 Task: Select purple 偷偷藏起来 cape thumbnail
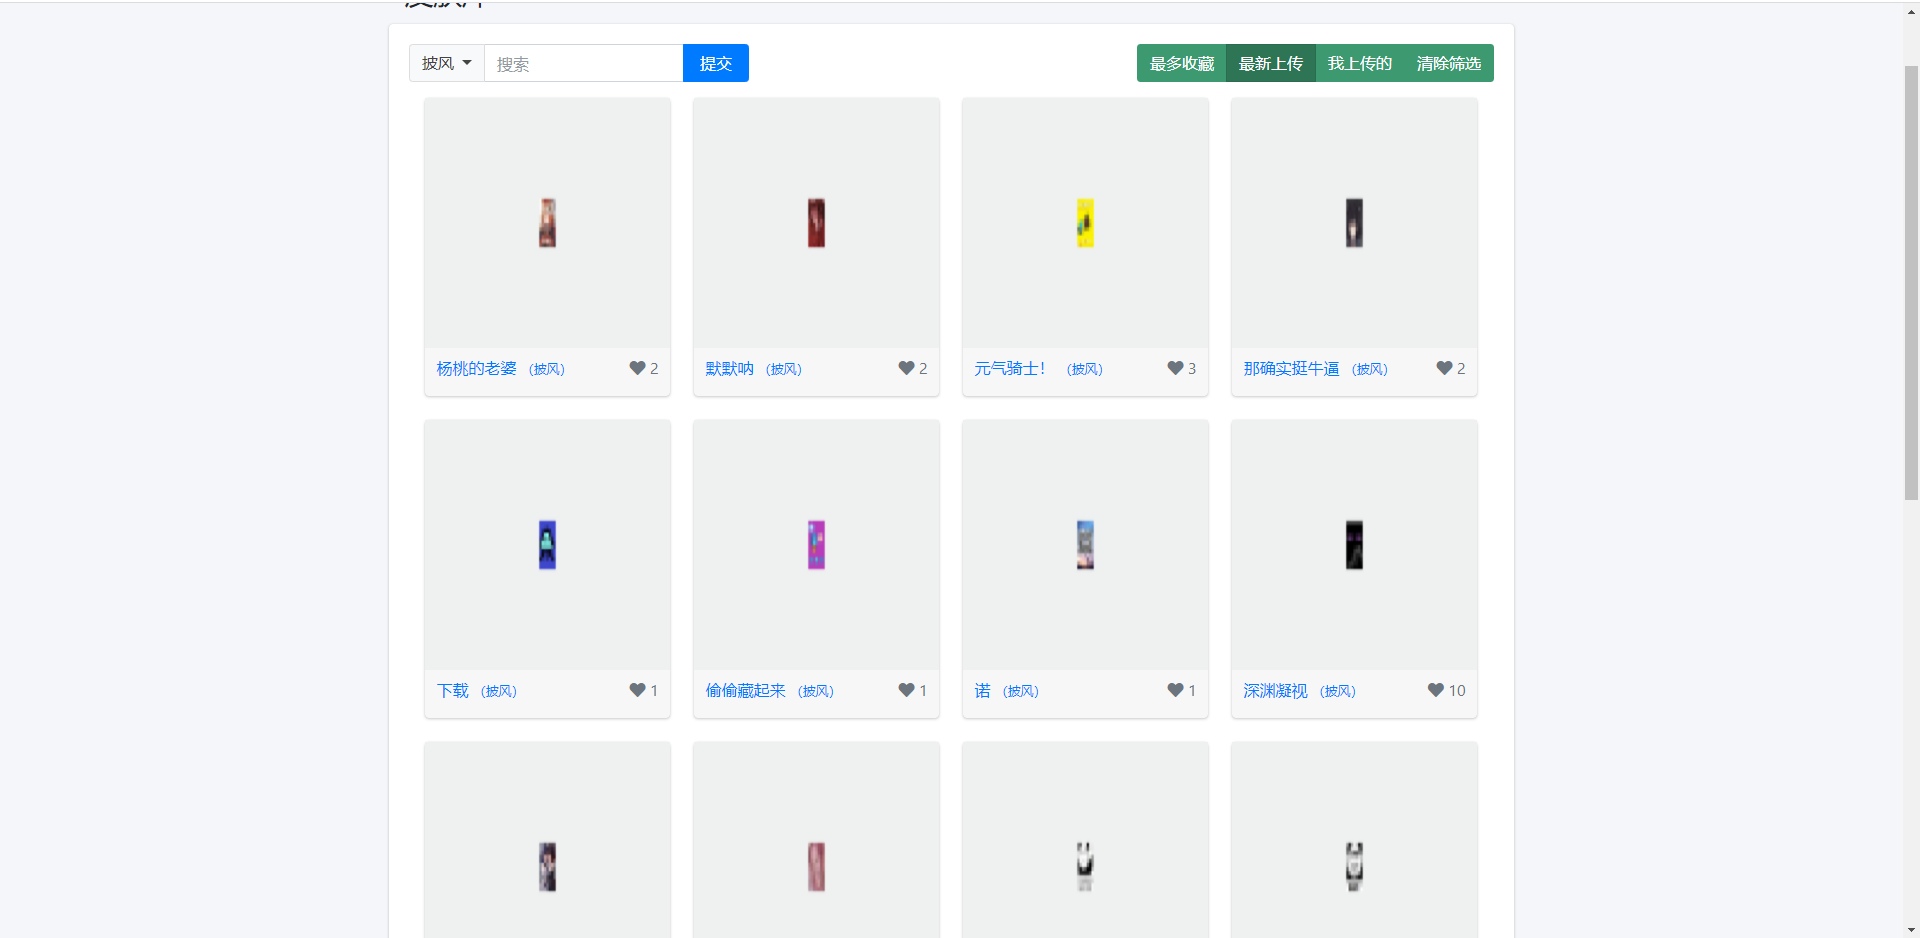[816, 545]
